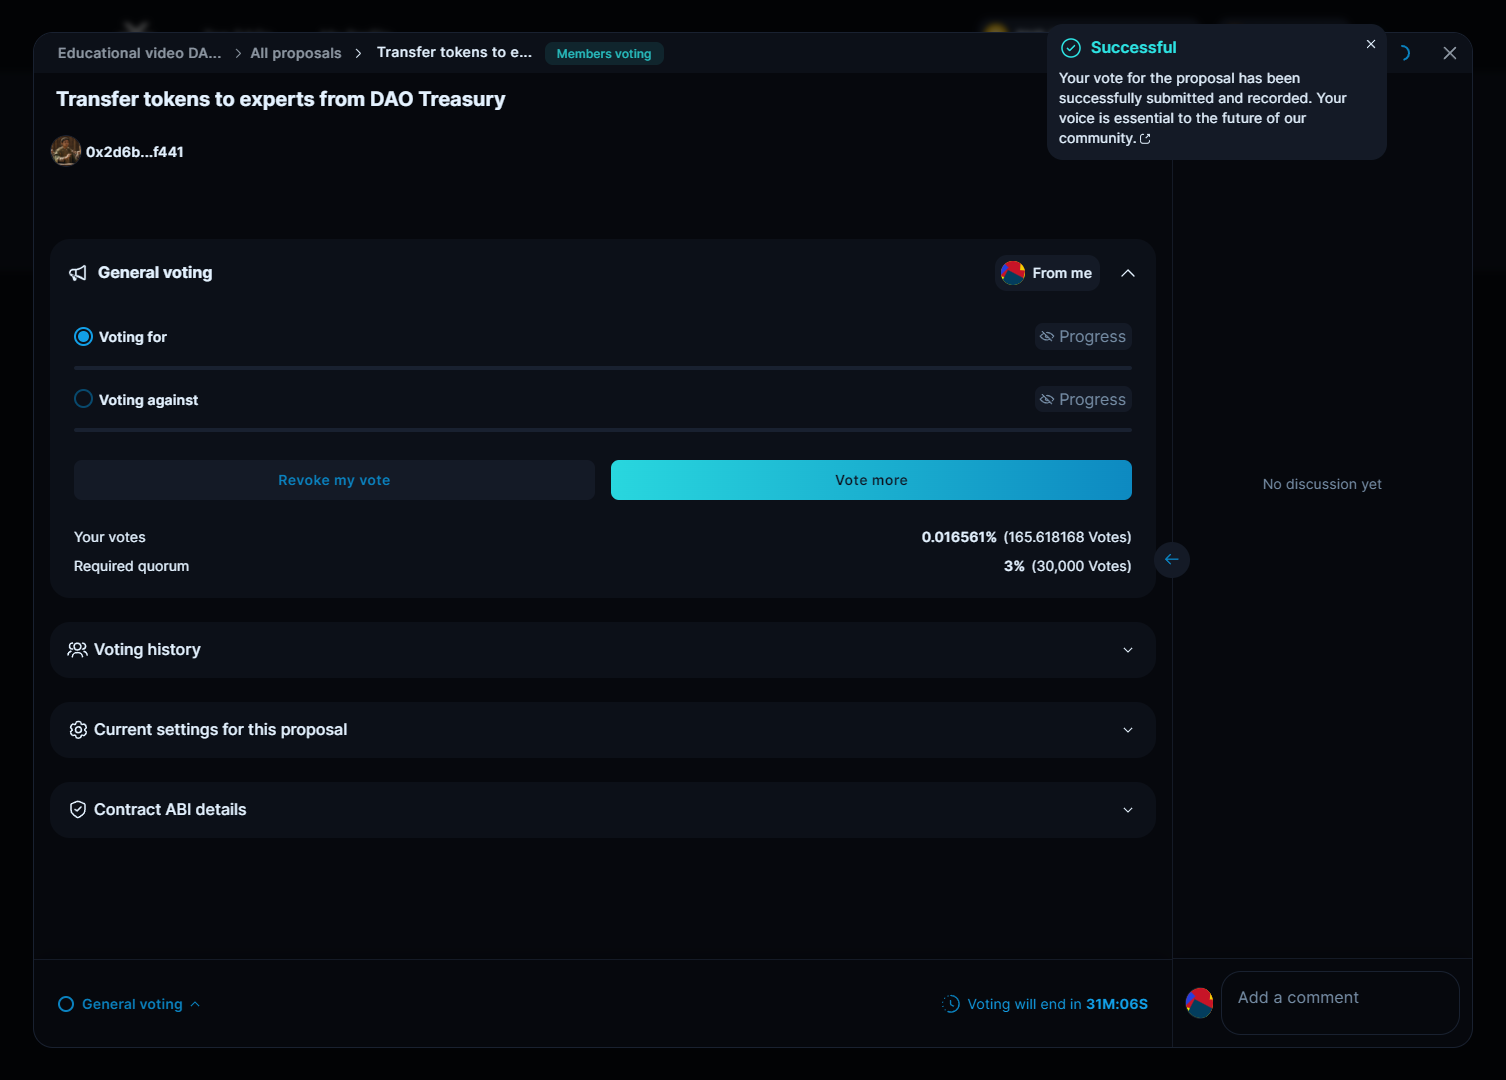Viewport: 1506px width, 1080px height.
Task: Expand the Voting history section
Action: (x=1127, y=650)
